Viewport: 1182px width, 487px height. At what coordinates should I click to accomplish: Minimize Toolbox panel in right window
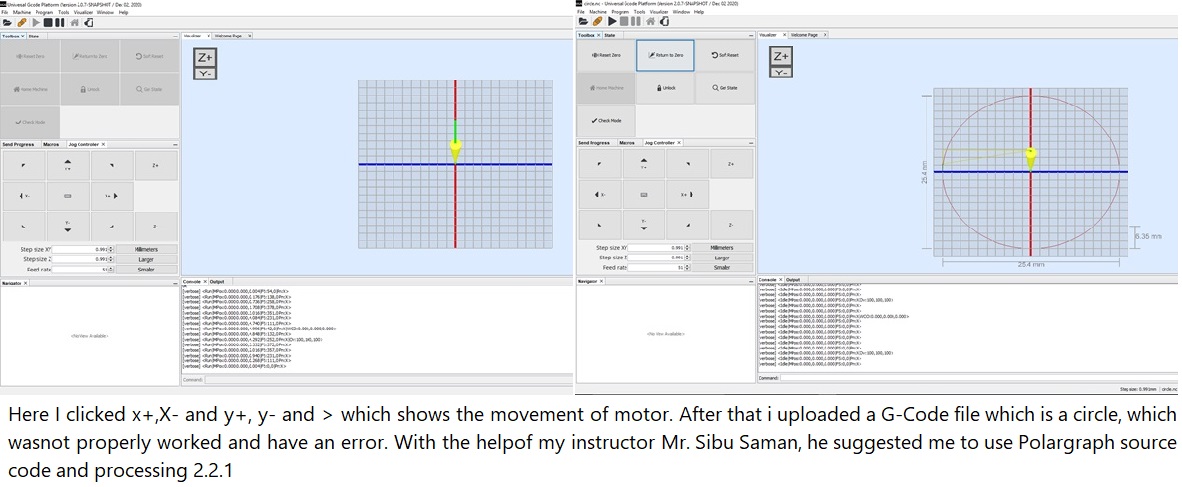click(751, 35)
